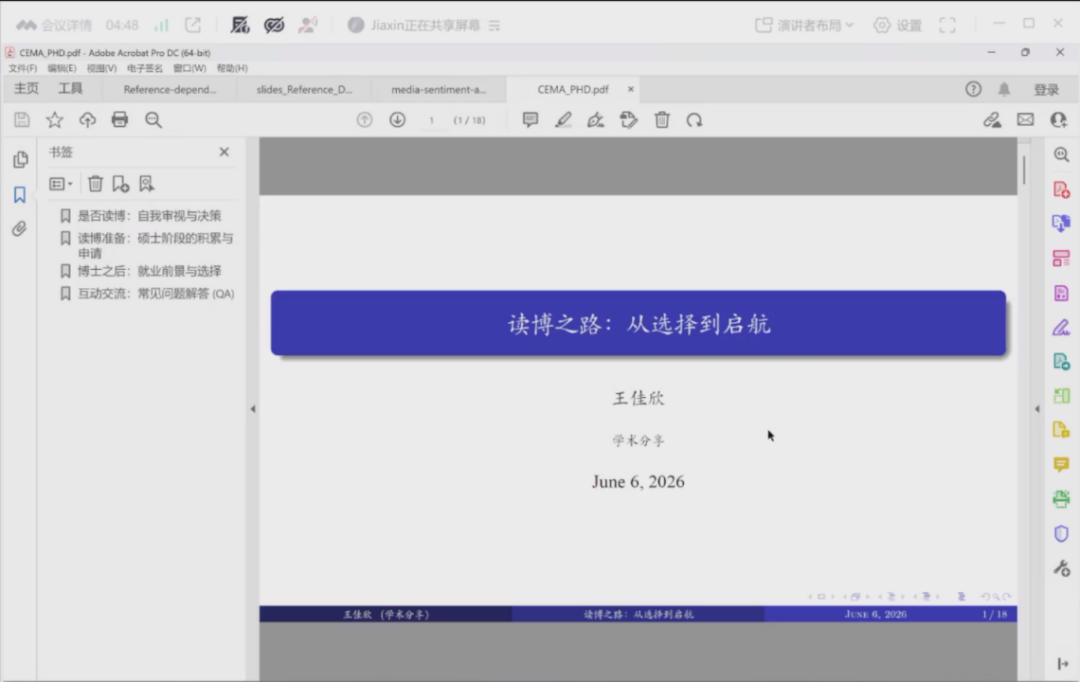Expand the right pane at bottom arrow
1080x682 pixels.
[x=1063, y=664]
